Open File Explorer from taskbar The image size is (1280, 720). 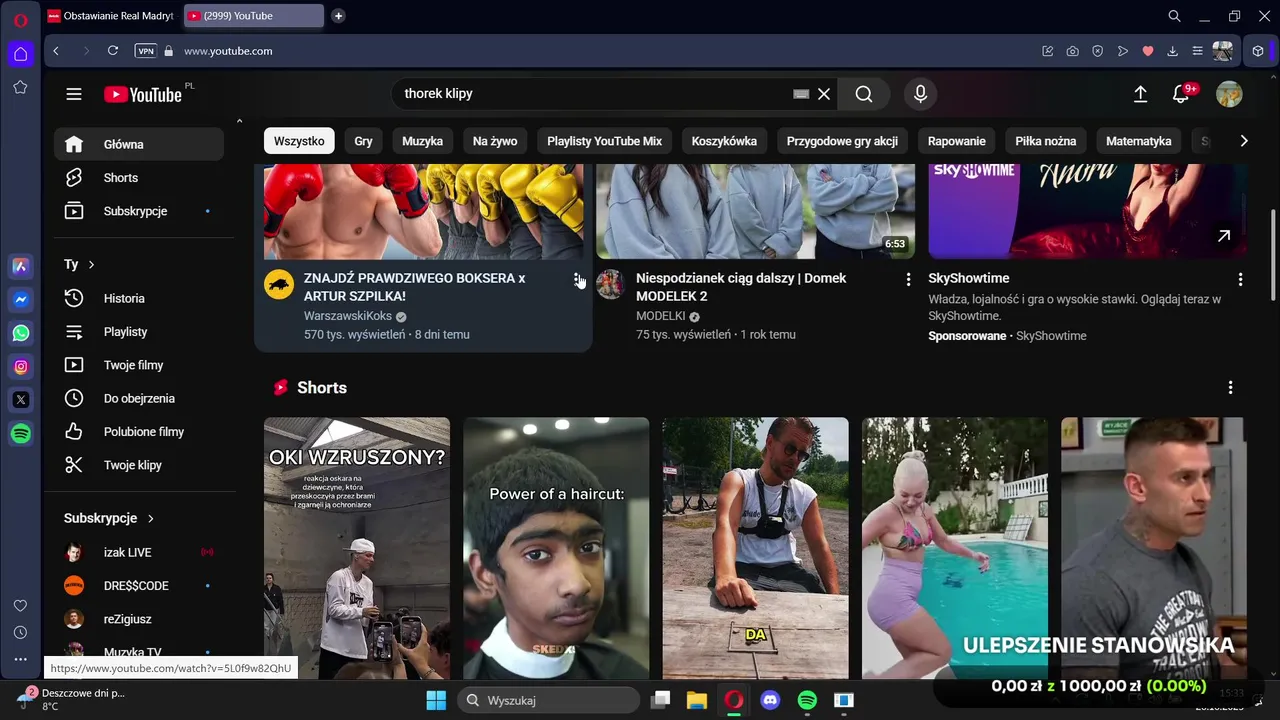(697, 700)
